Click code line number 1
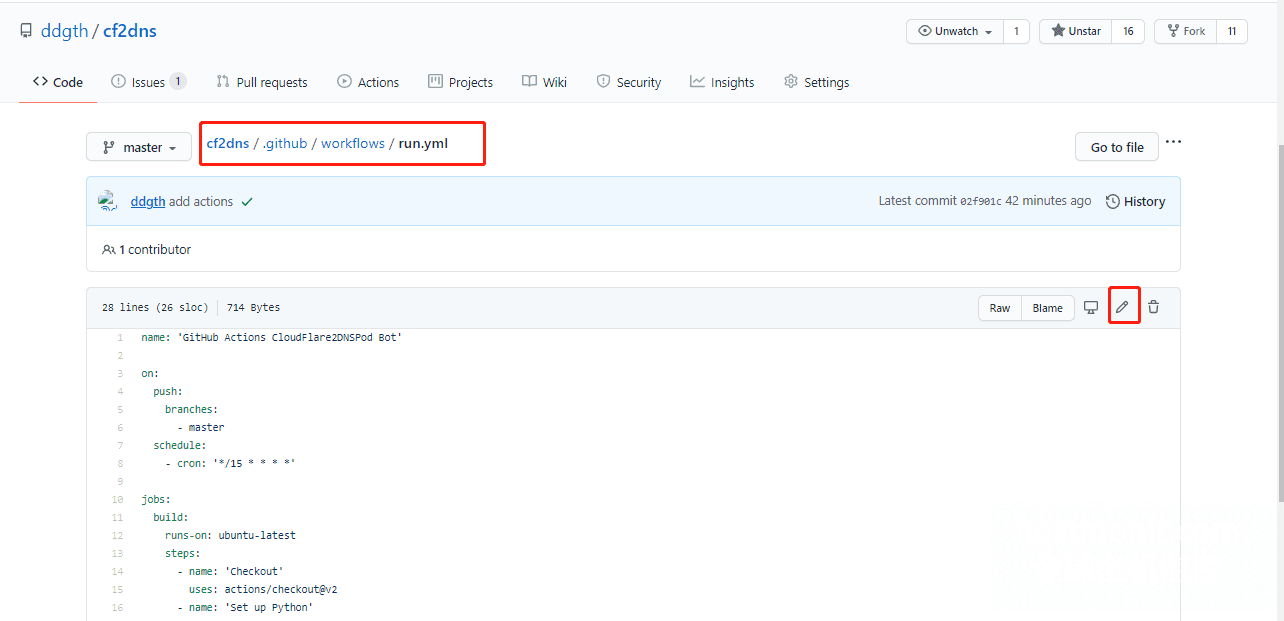 [120, 337]
